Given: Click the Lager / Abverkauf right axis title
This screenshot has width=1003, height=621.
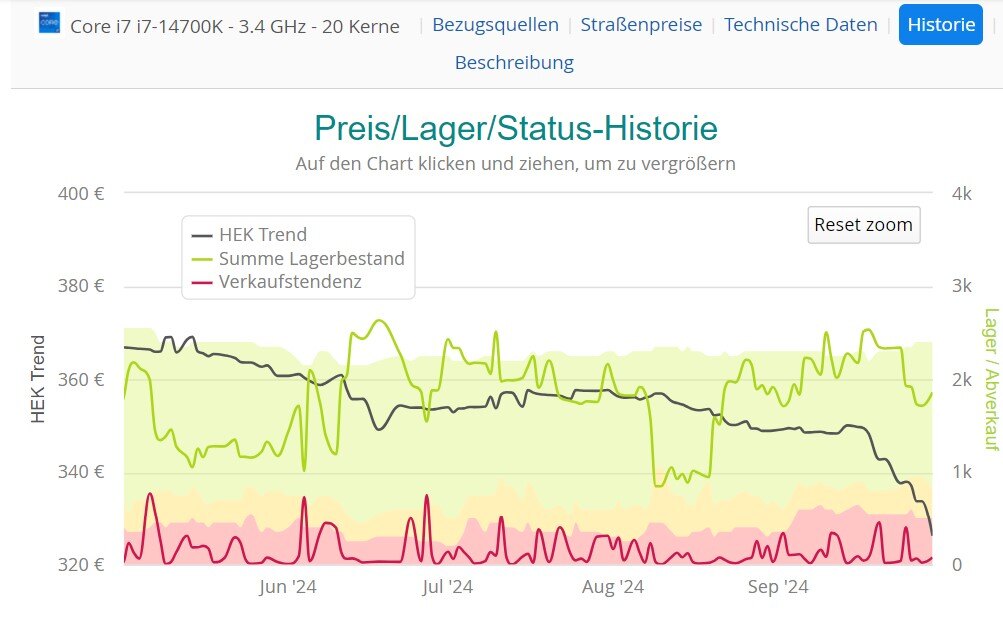Looking at the screenshot, I should pos(991,379).
